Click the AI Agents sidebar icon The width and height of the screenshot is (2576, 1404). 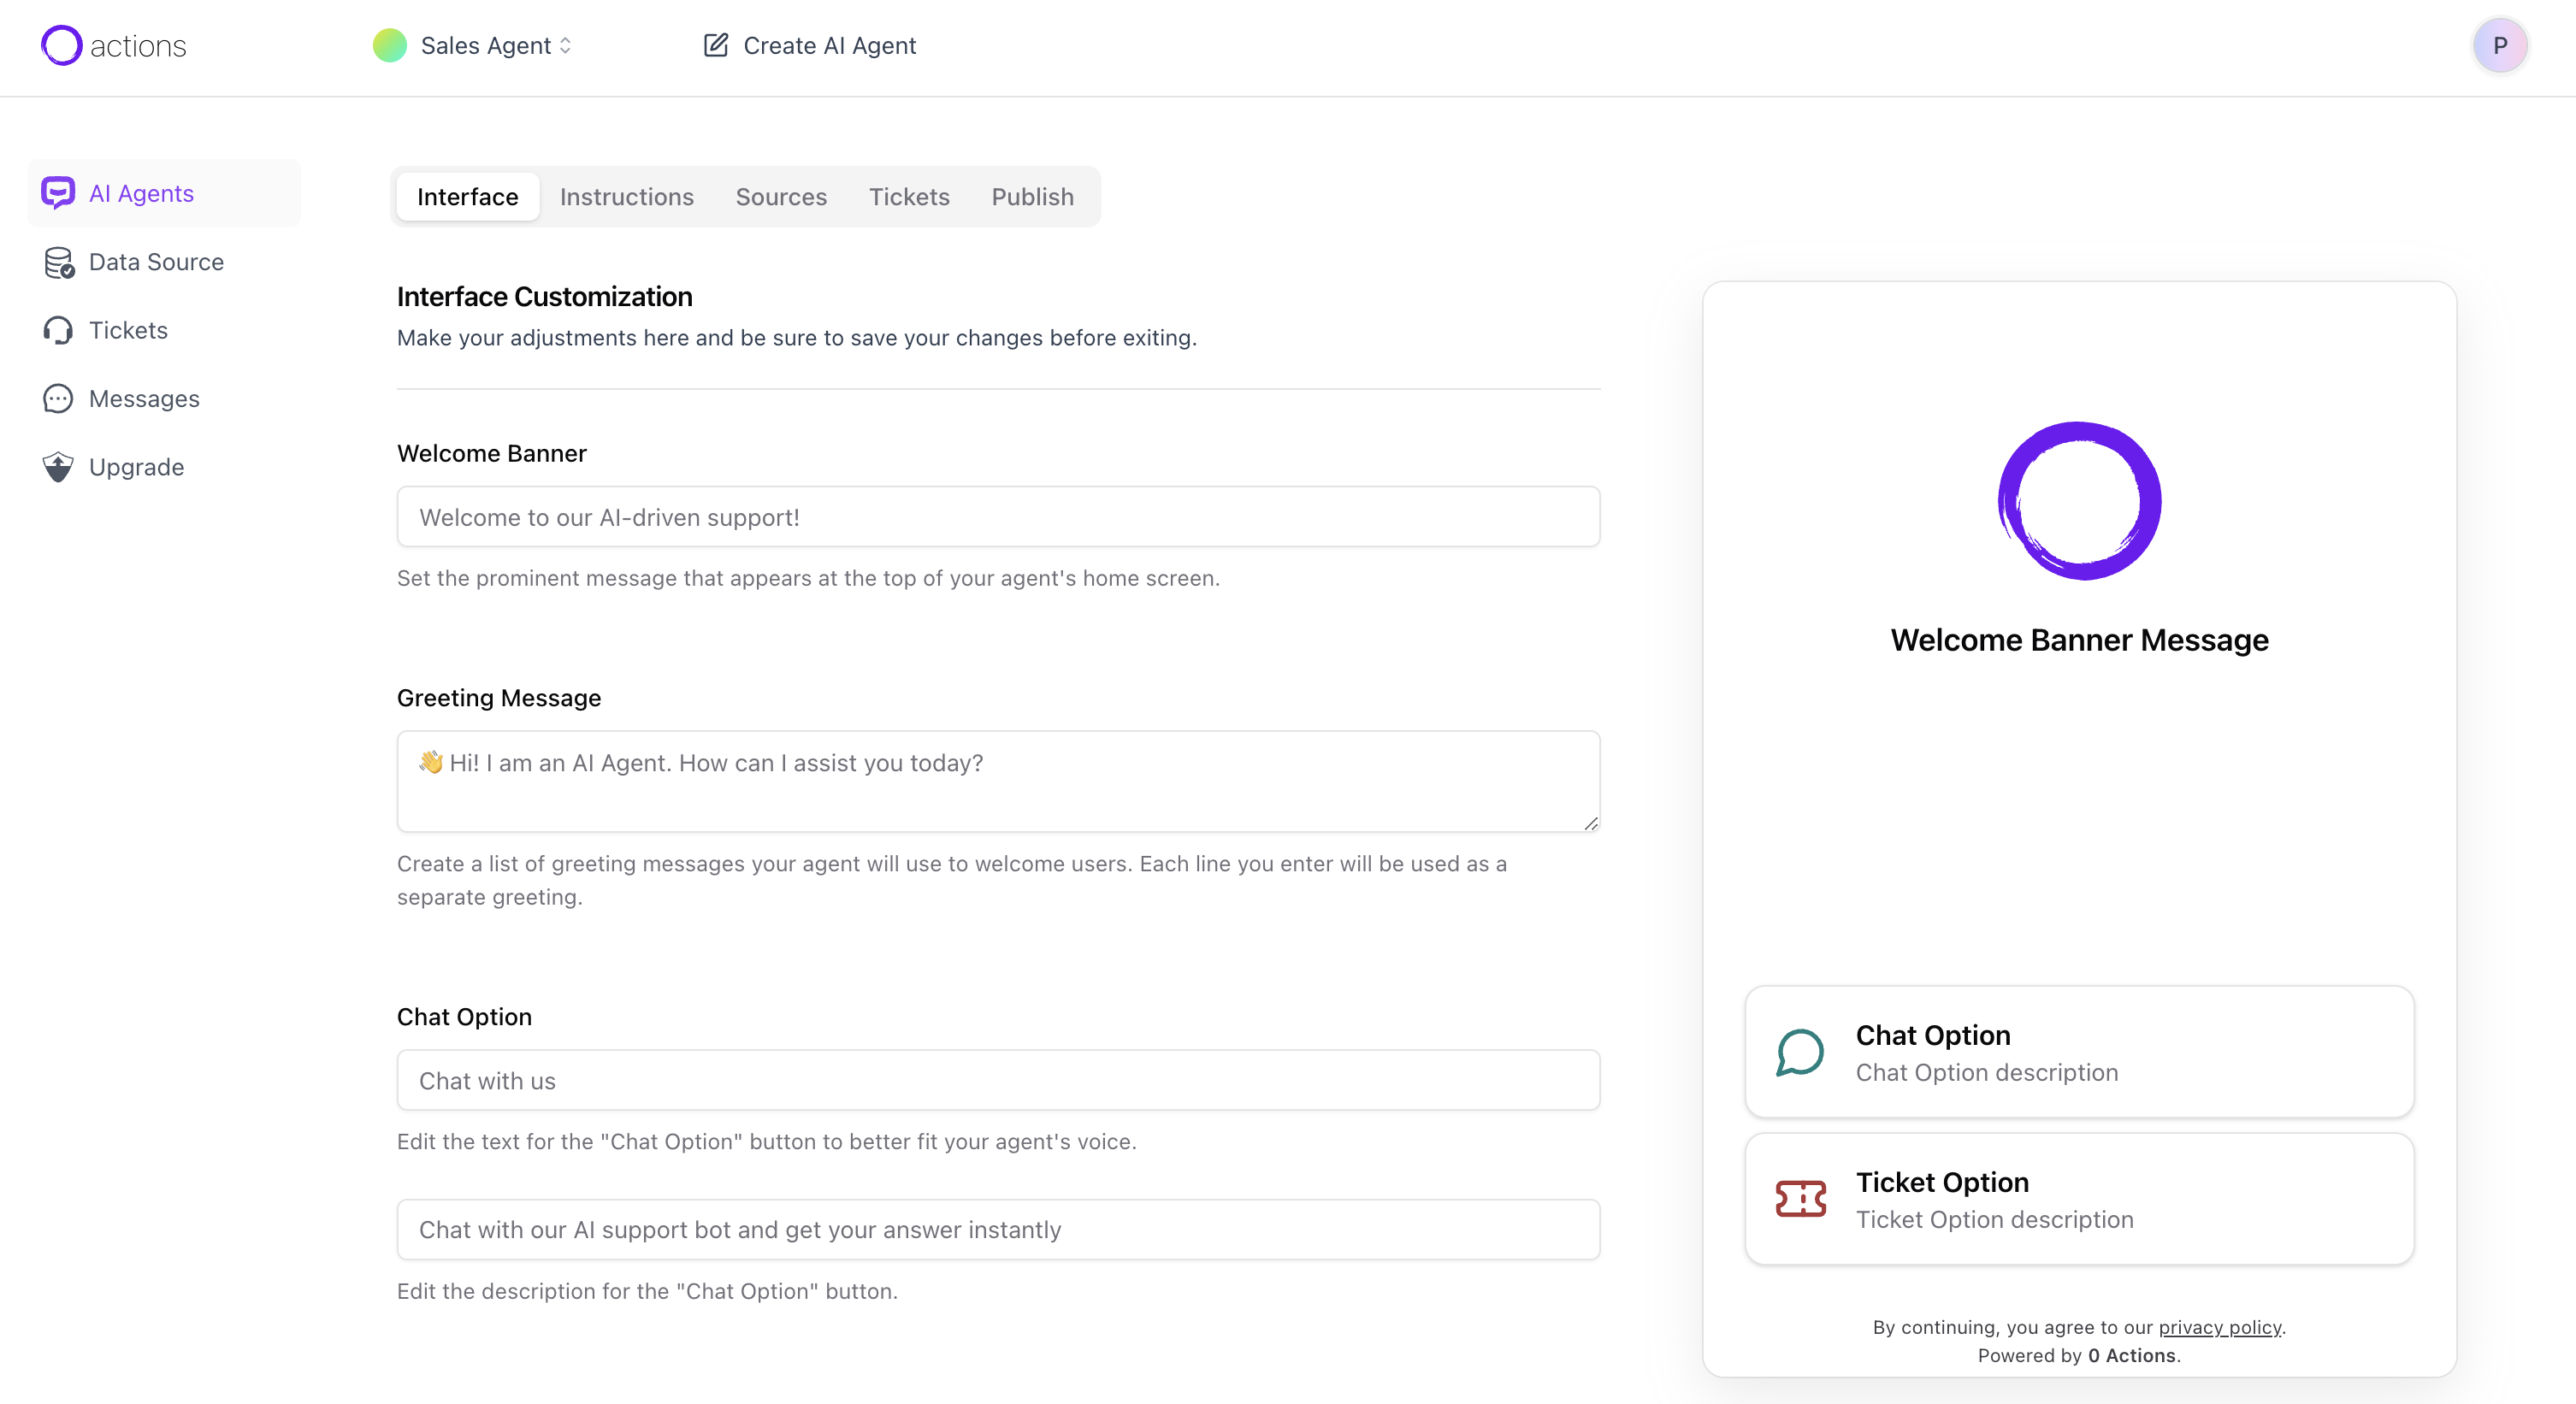(x=57, y=192)
